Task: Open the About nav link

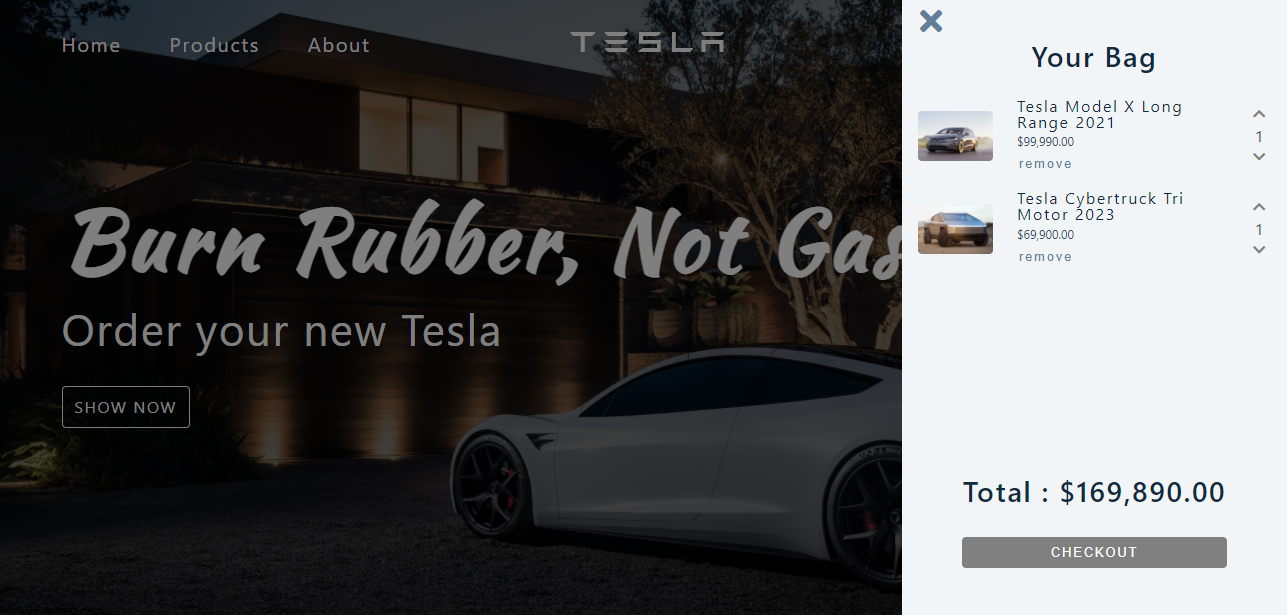Action: coord(339,45)
